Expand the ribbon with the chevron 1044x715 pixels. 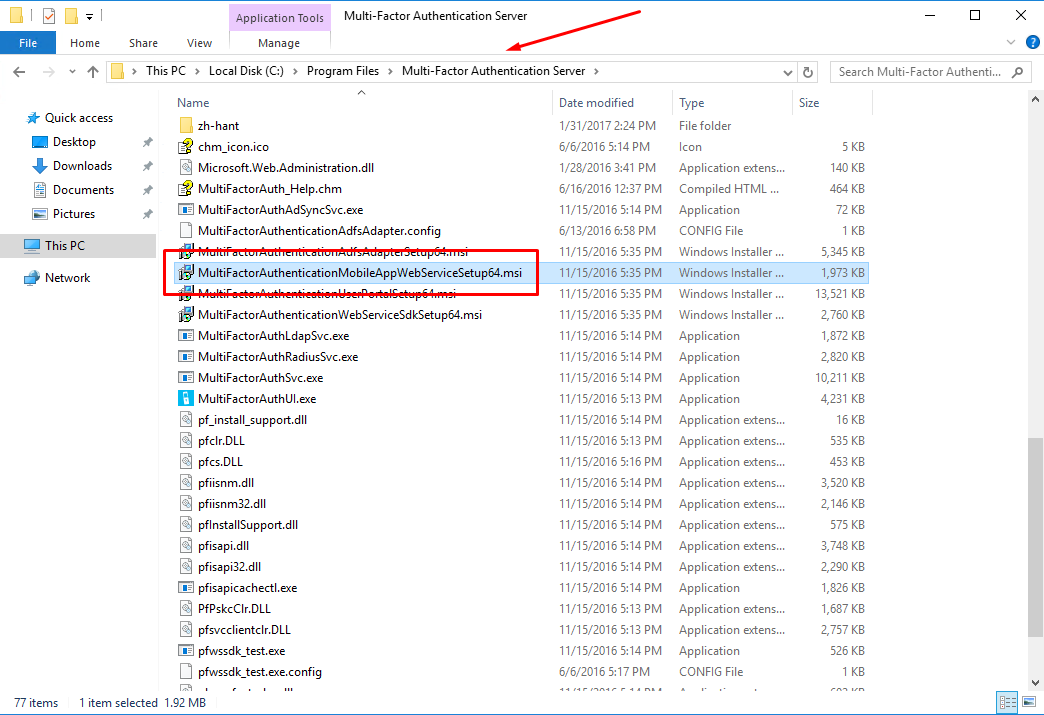pos(1011,43)
